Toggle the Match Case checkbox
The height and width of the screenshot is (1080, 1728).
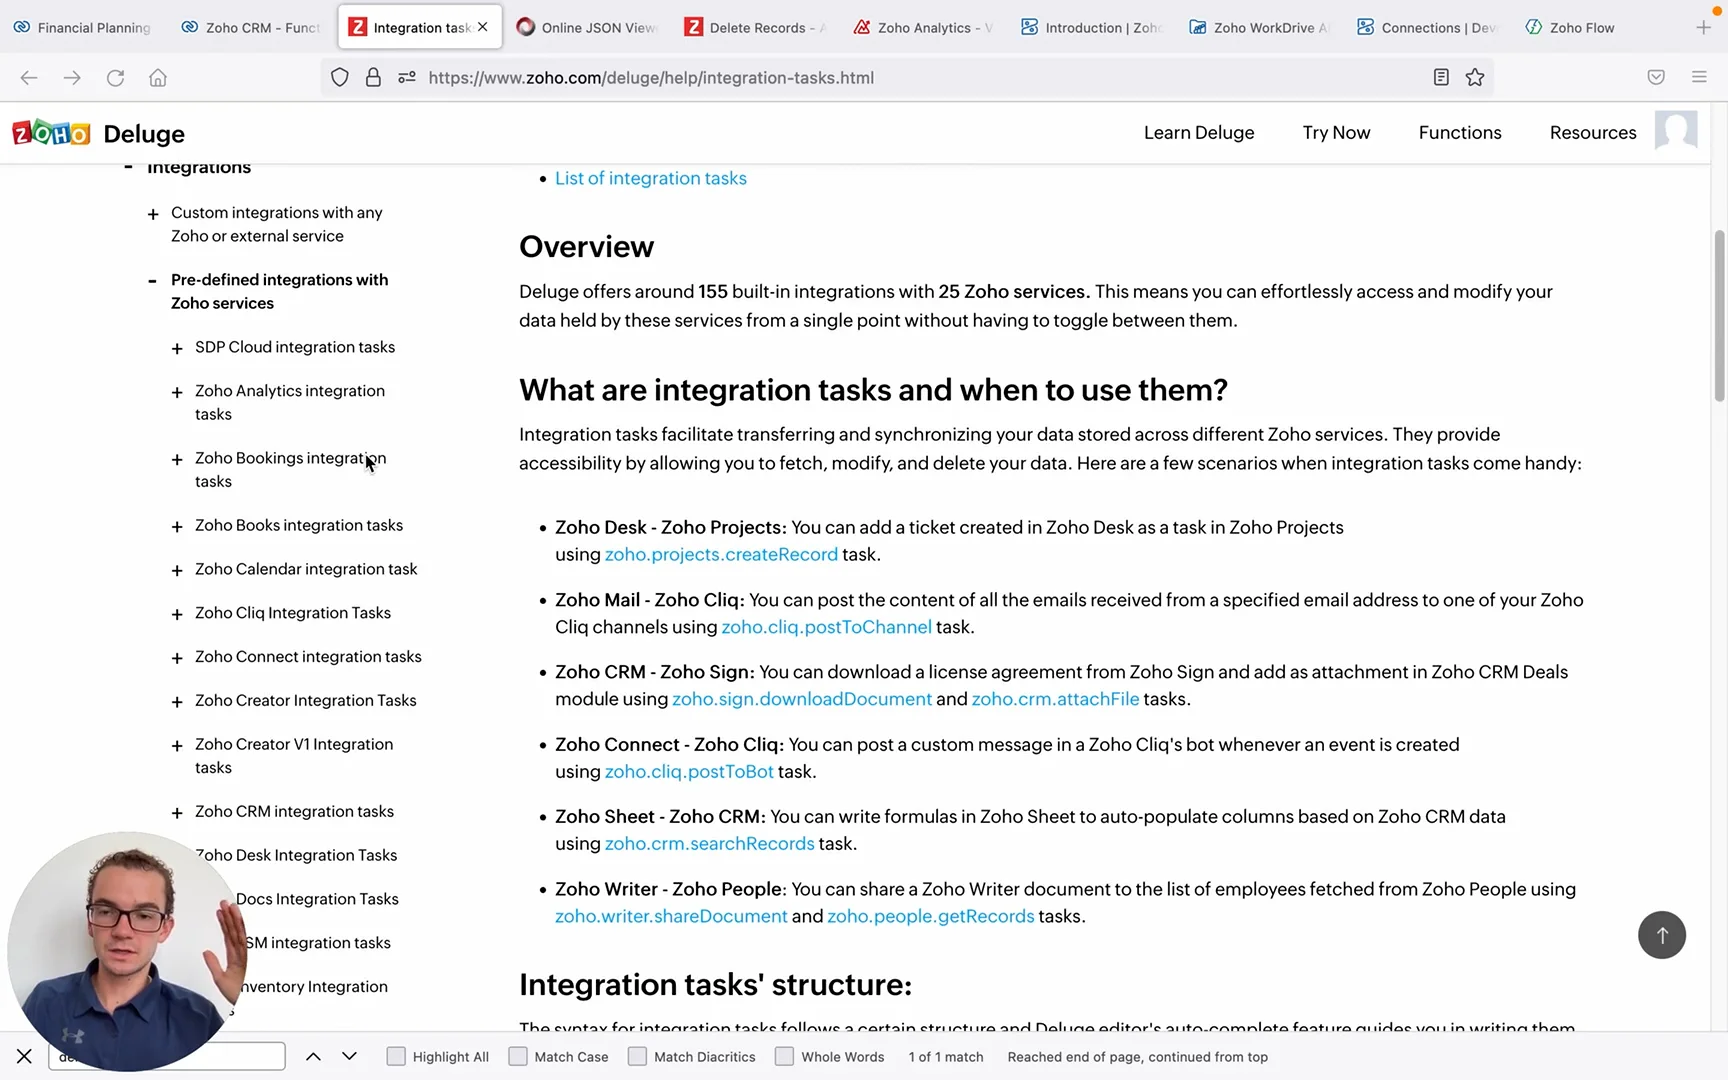518,1056
